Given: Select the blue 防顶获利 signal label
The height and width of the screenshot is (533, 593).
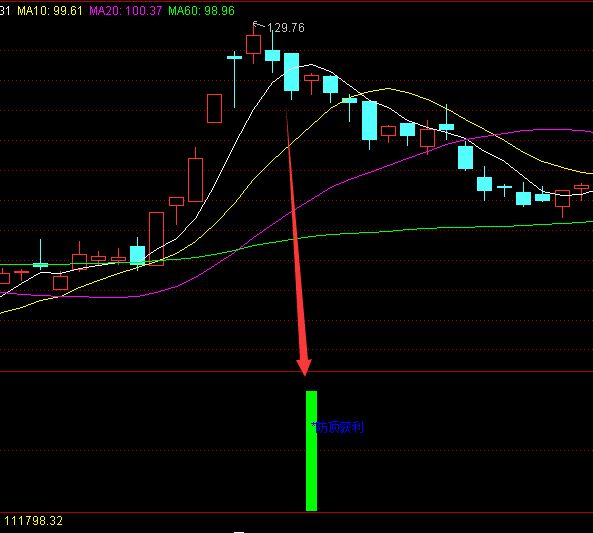Looking at the screenshot, I should [337, 427].
